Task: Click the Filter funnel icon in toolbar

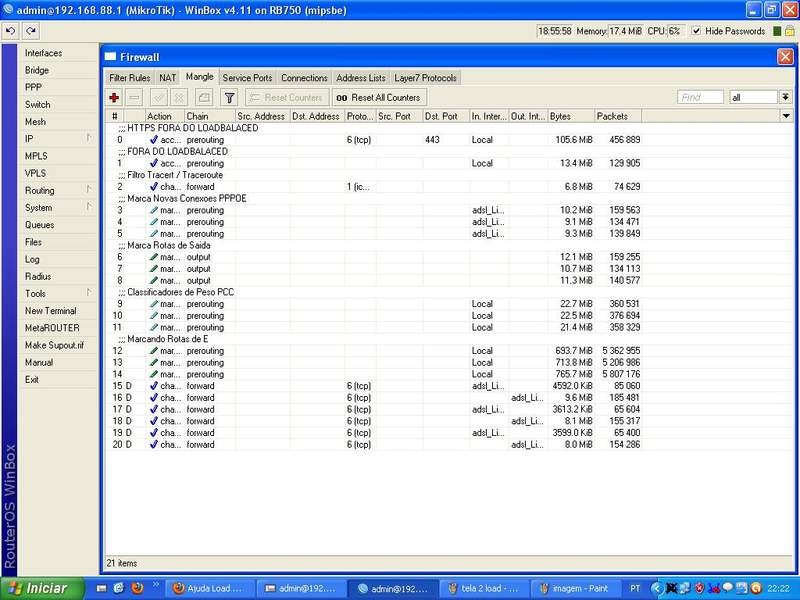Action: click(x=229, y=97)
